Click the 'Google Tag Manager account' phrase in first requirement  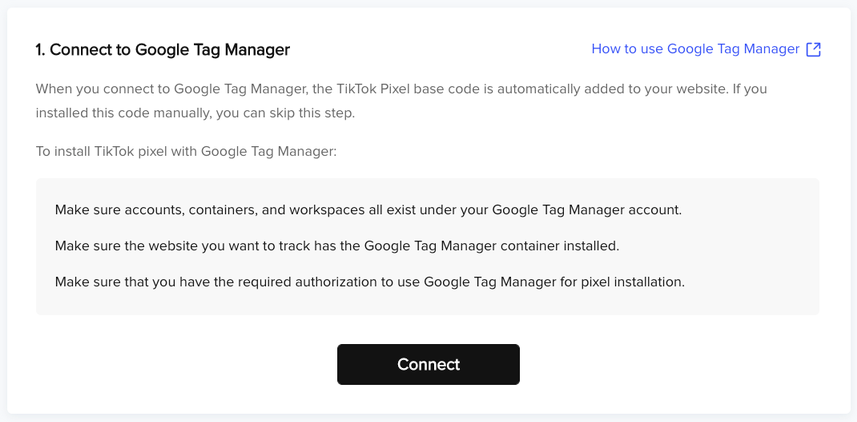[x=587, y=210]
